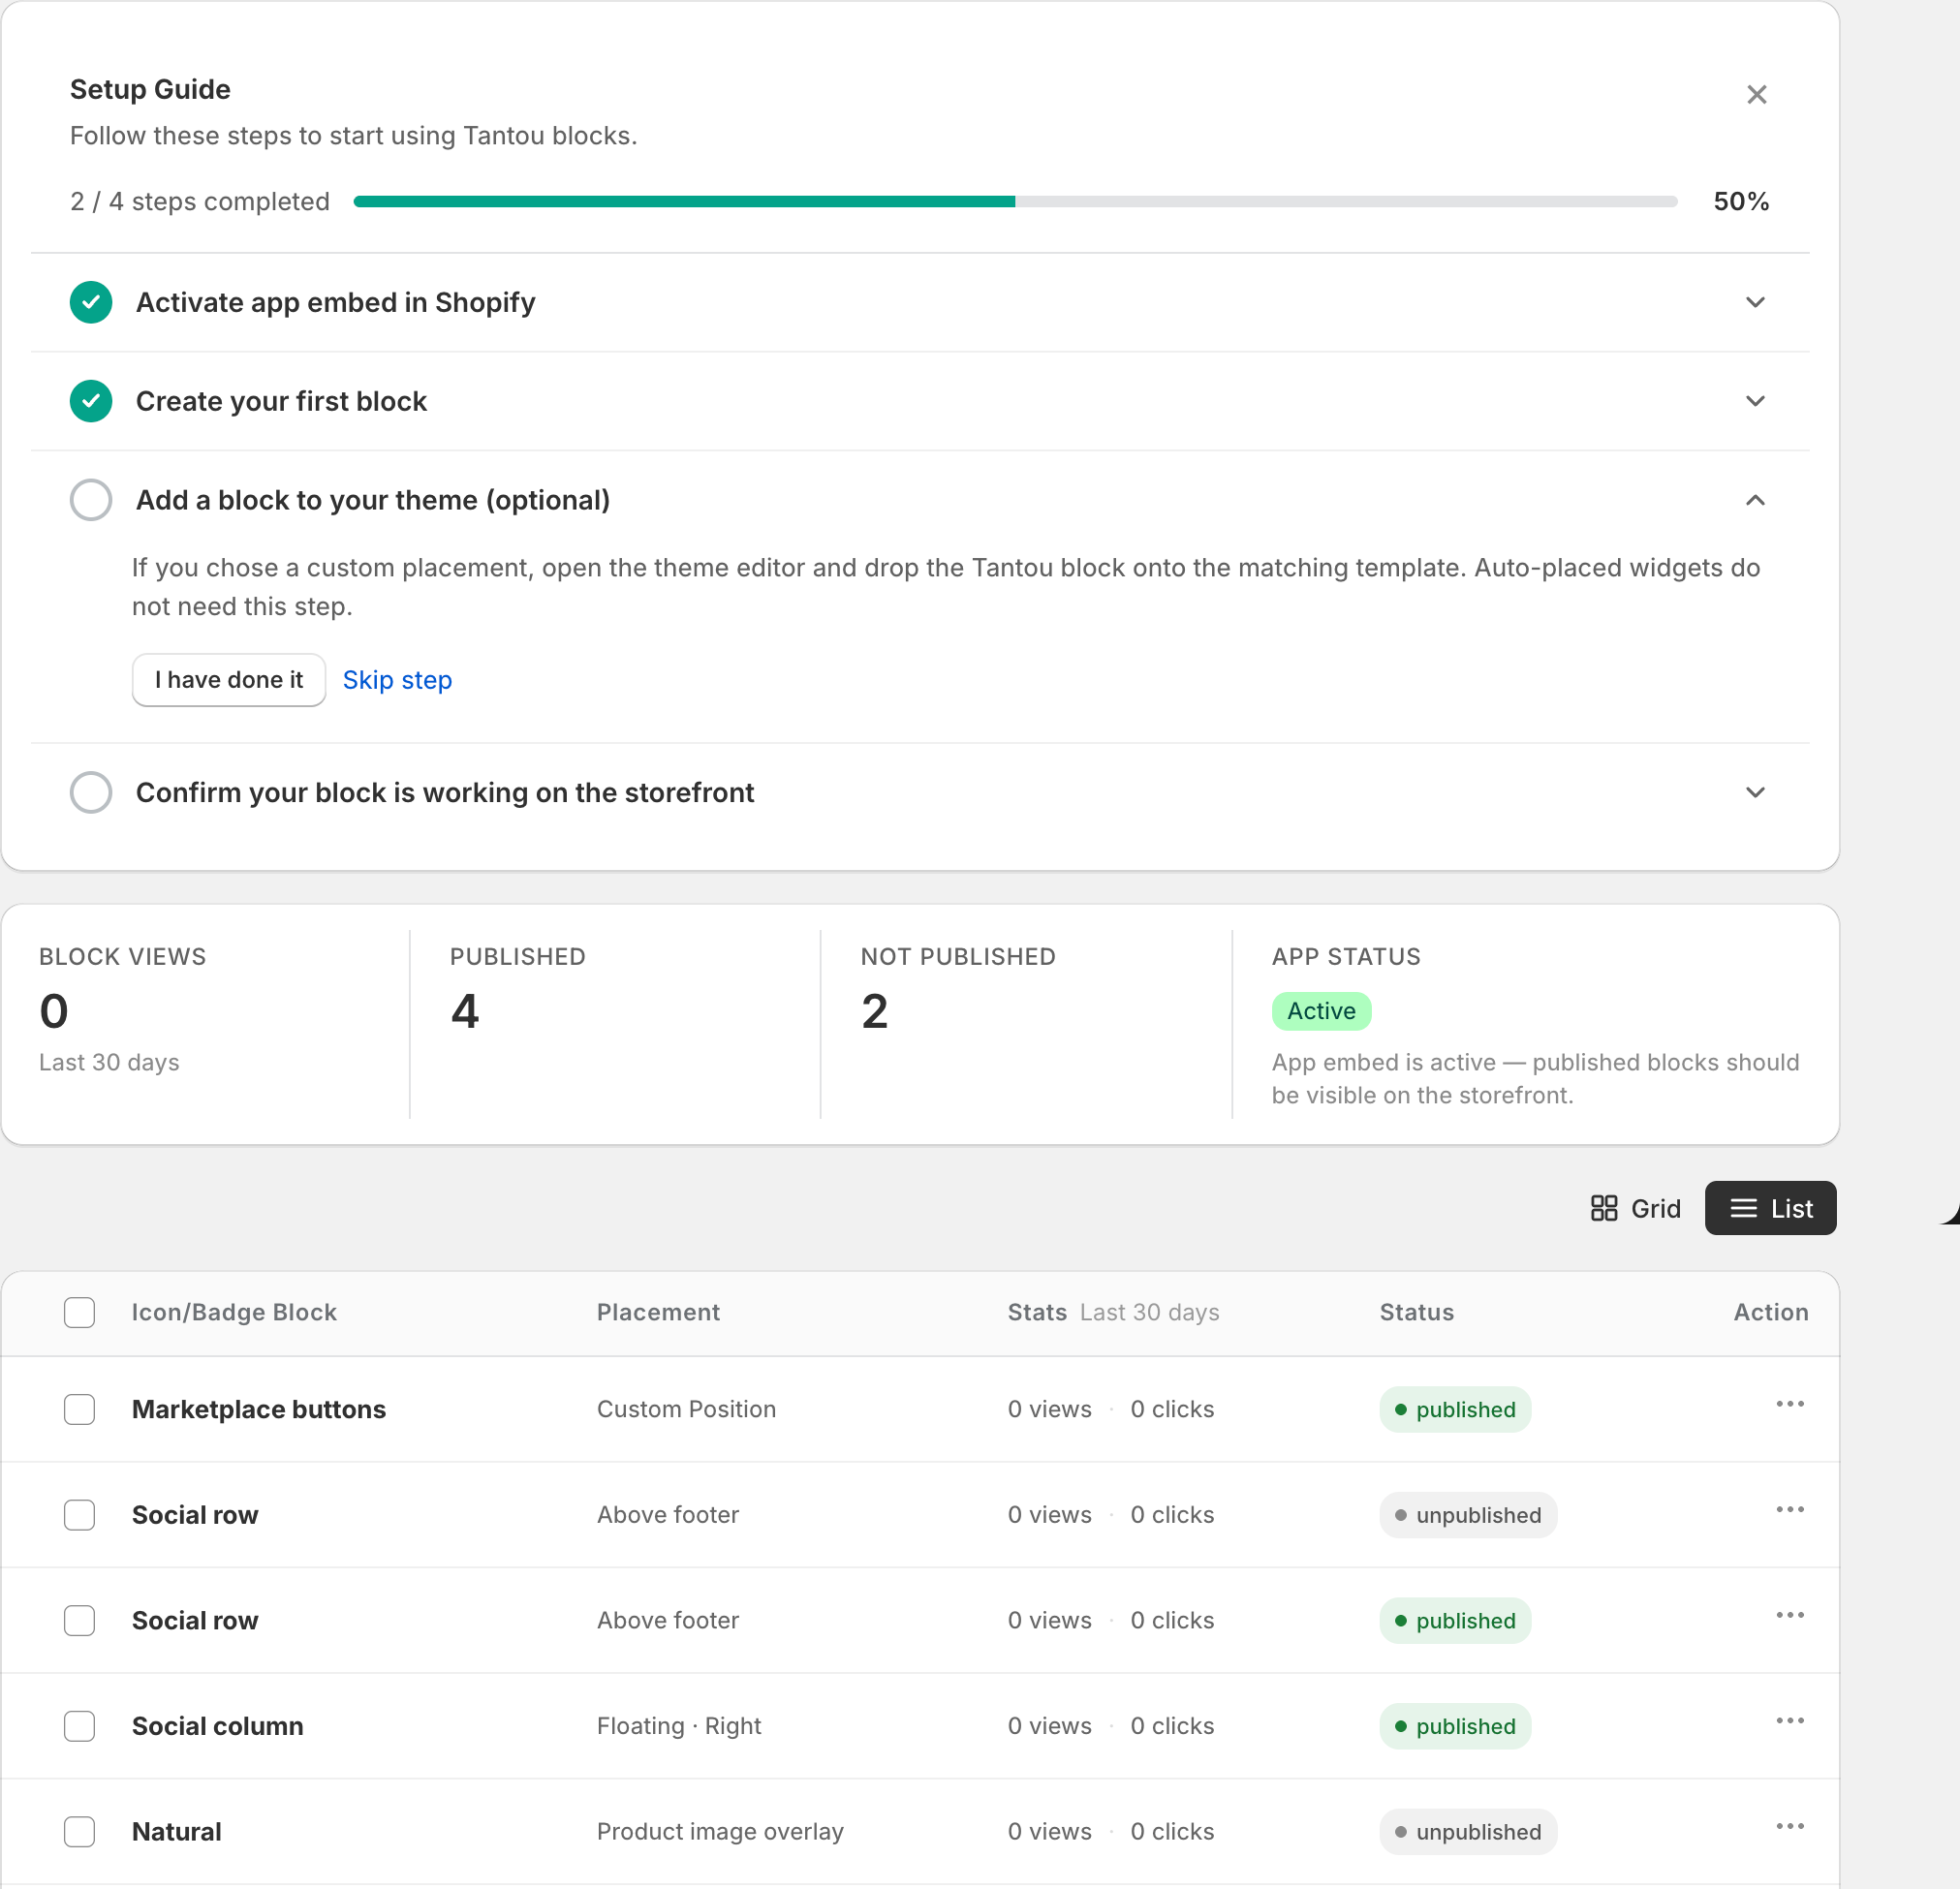
Task: Expand 'Confirm your block is working' chevron
Action: (1755, 792)
